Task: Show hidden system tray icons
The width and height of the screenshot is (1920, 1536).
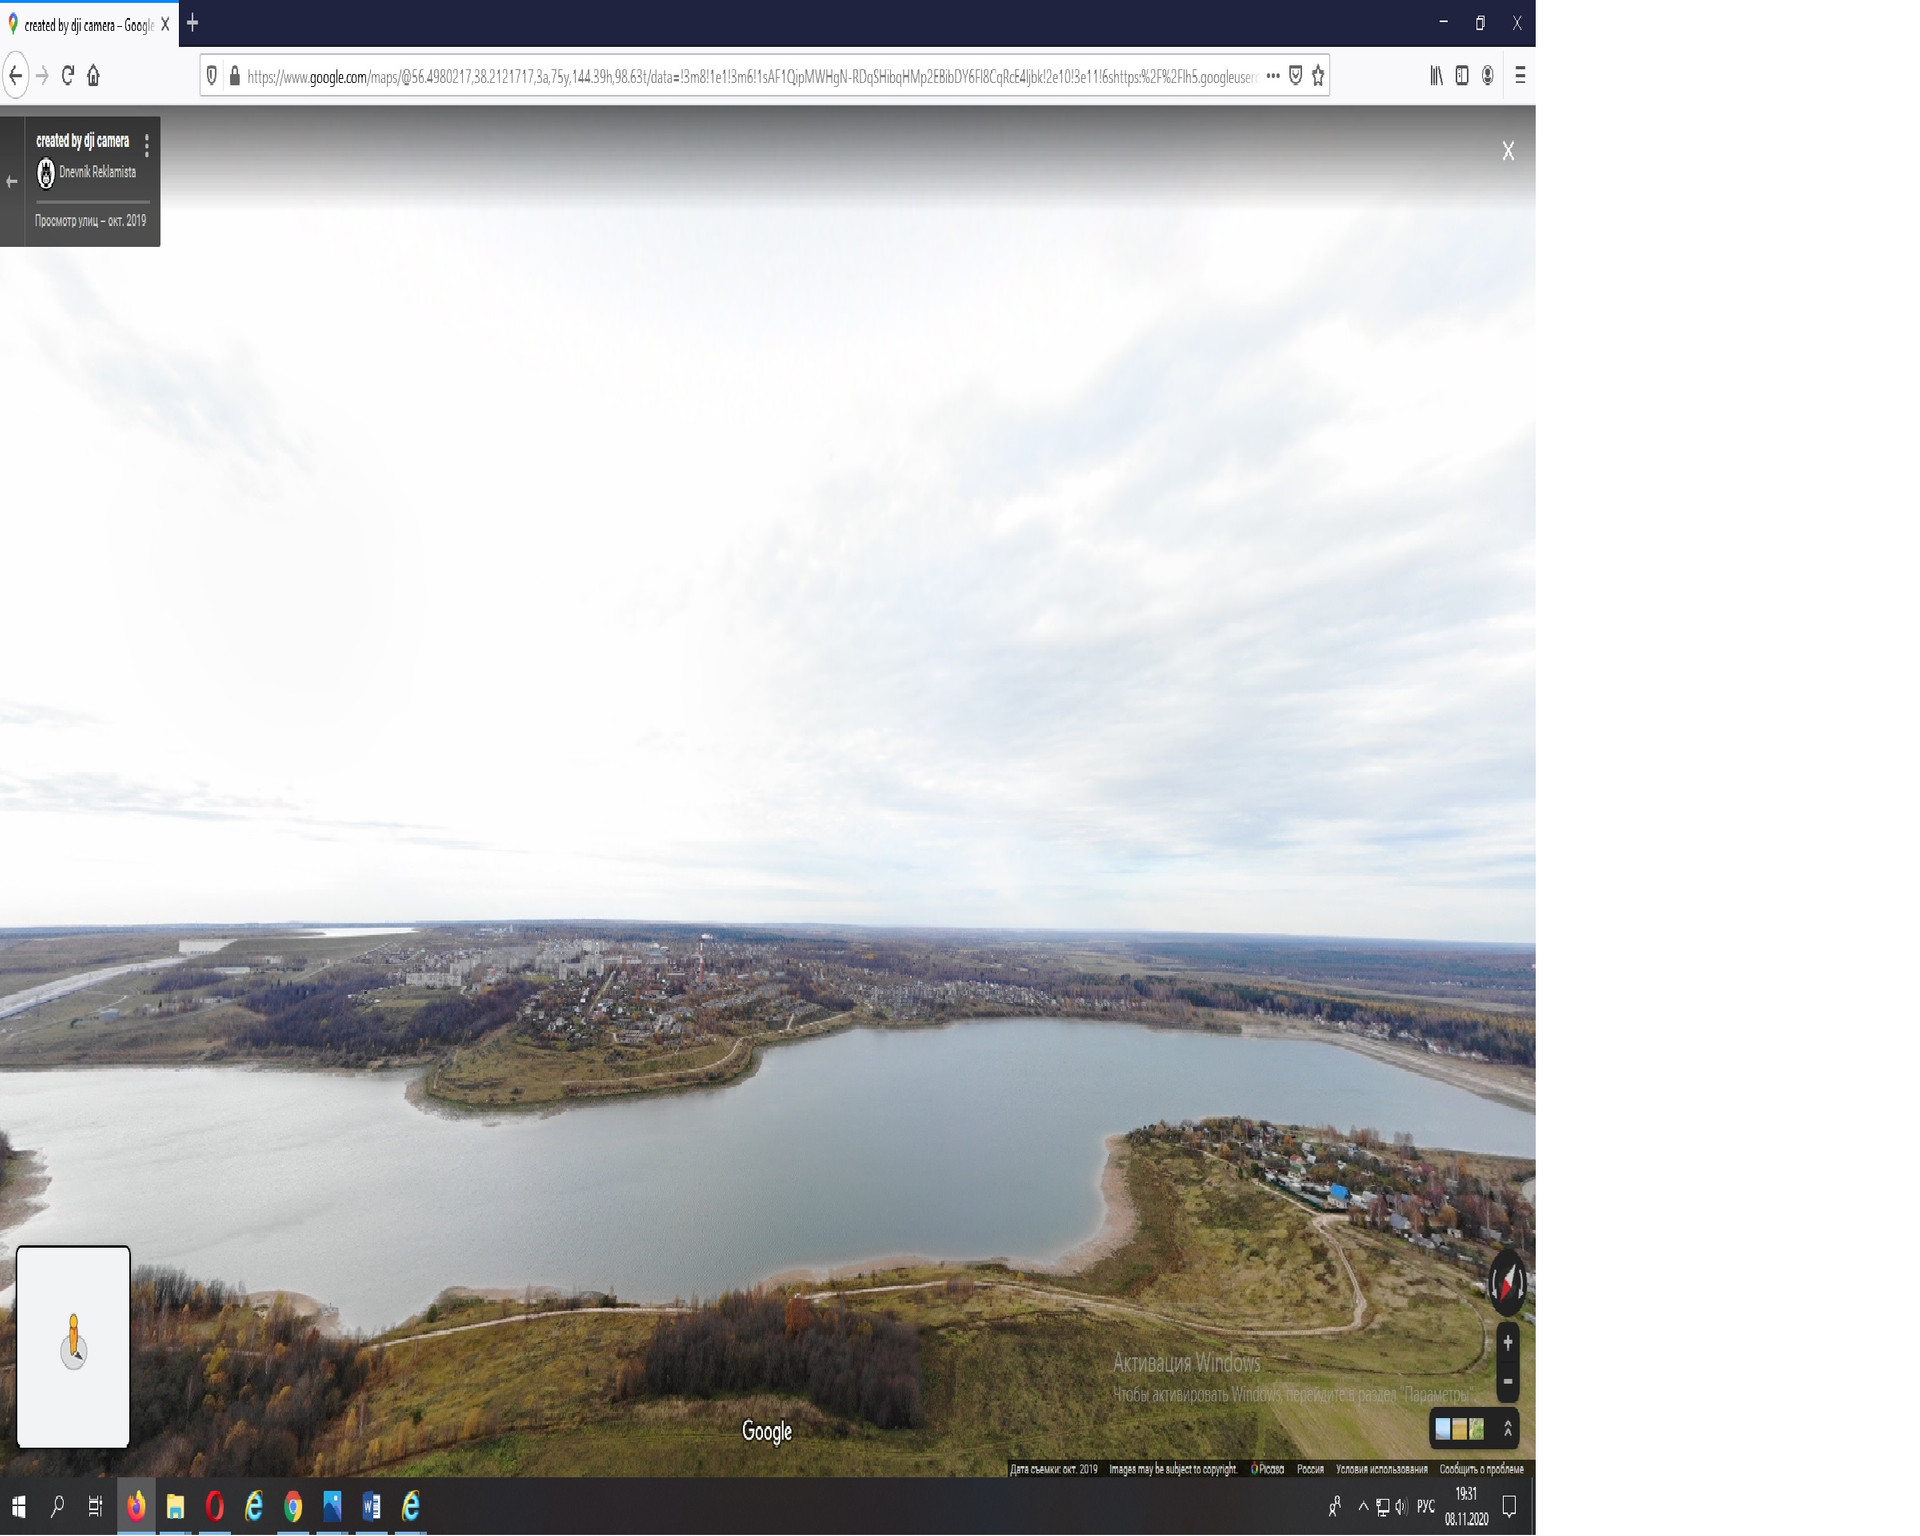Action: (x=1362, y=1506)
